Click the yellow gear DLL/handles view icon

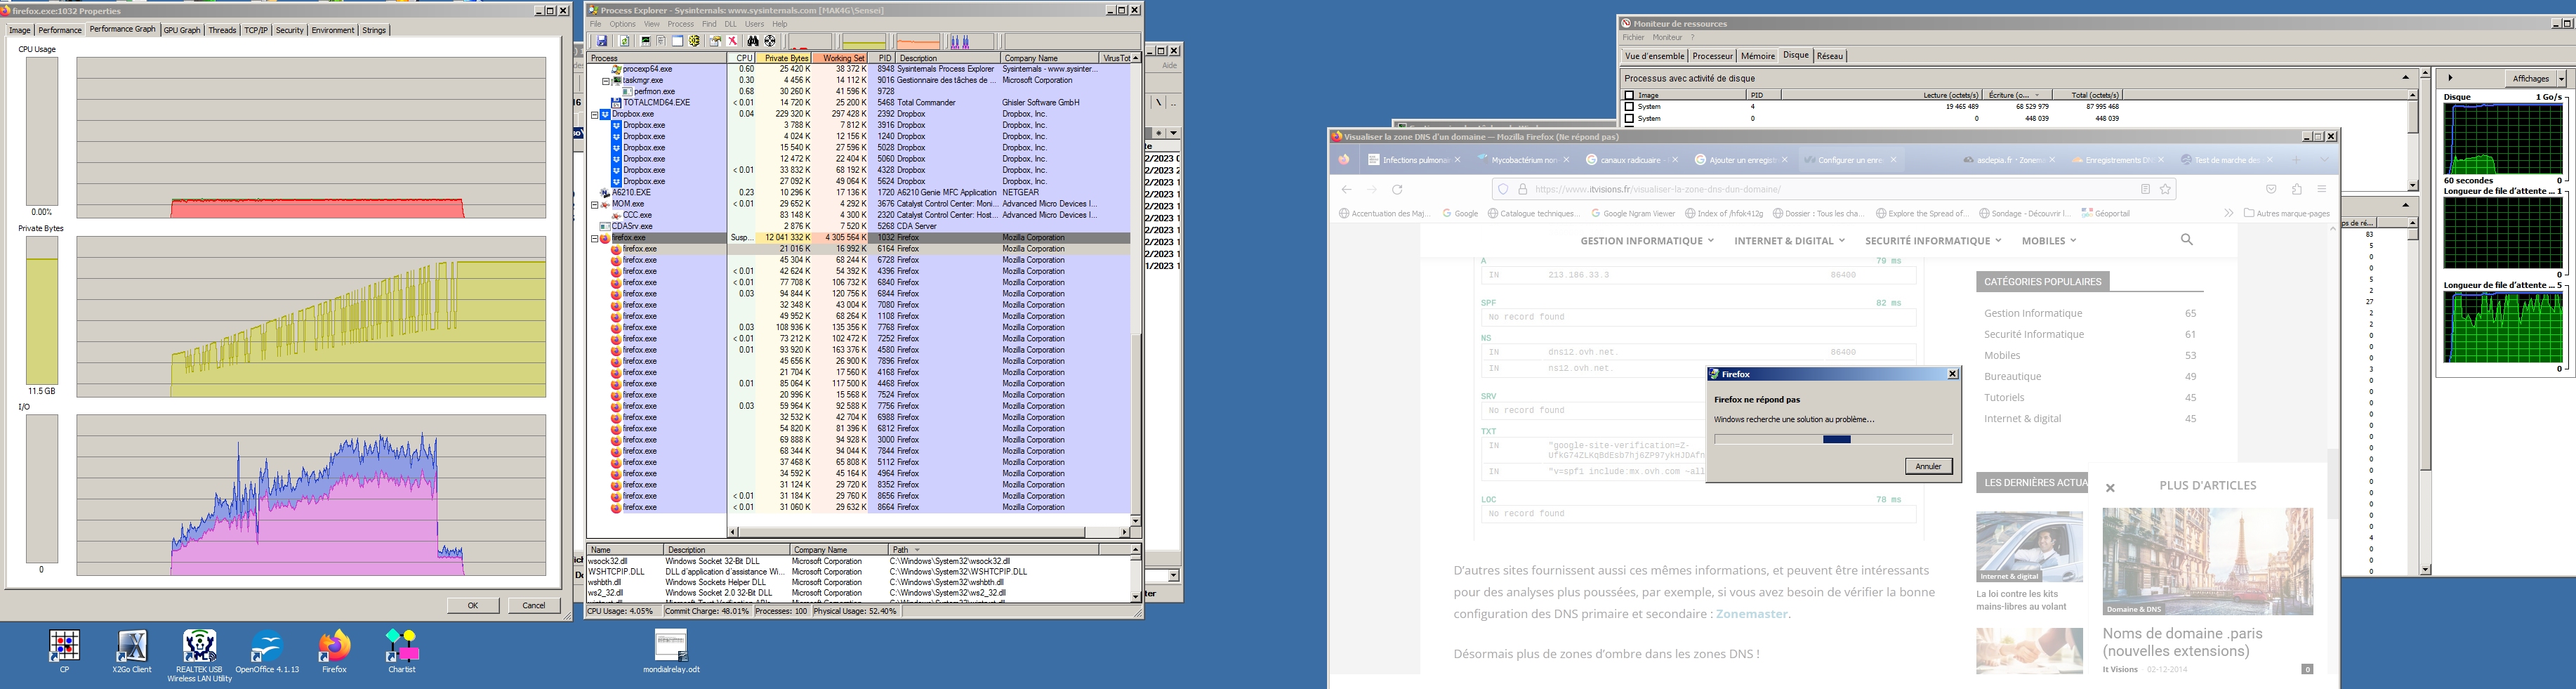click(694, 41)
